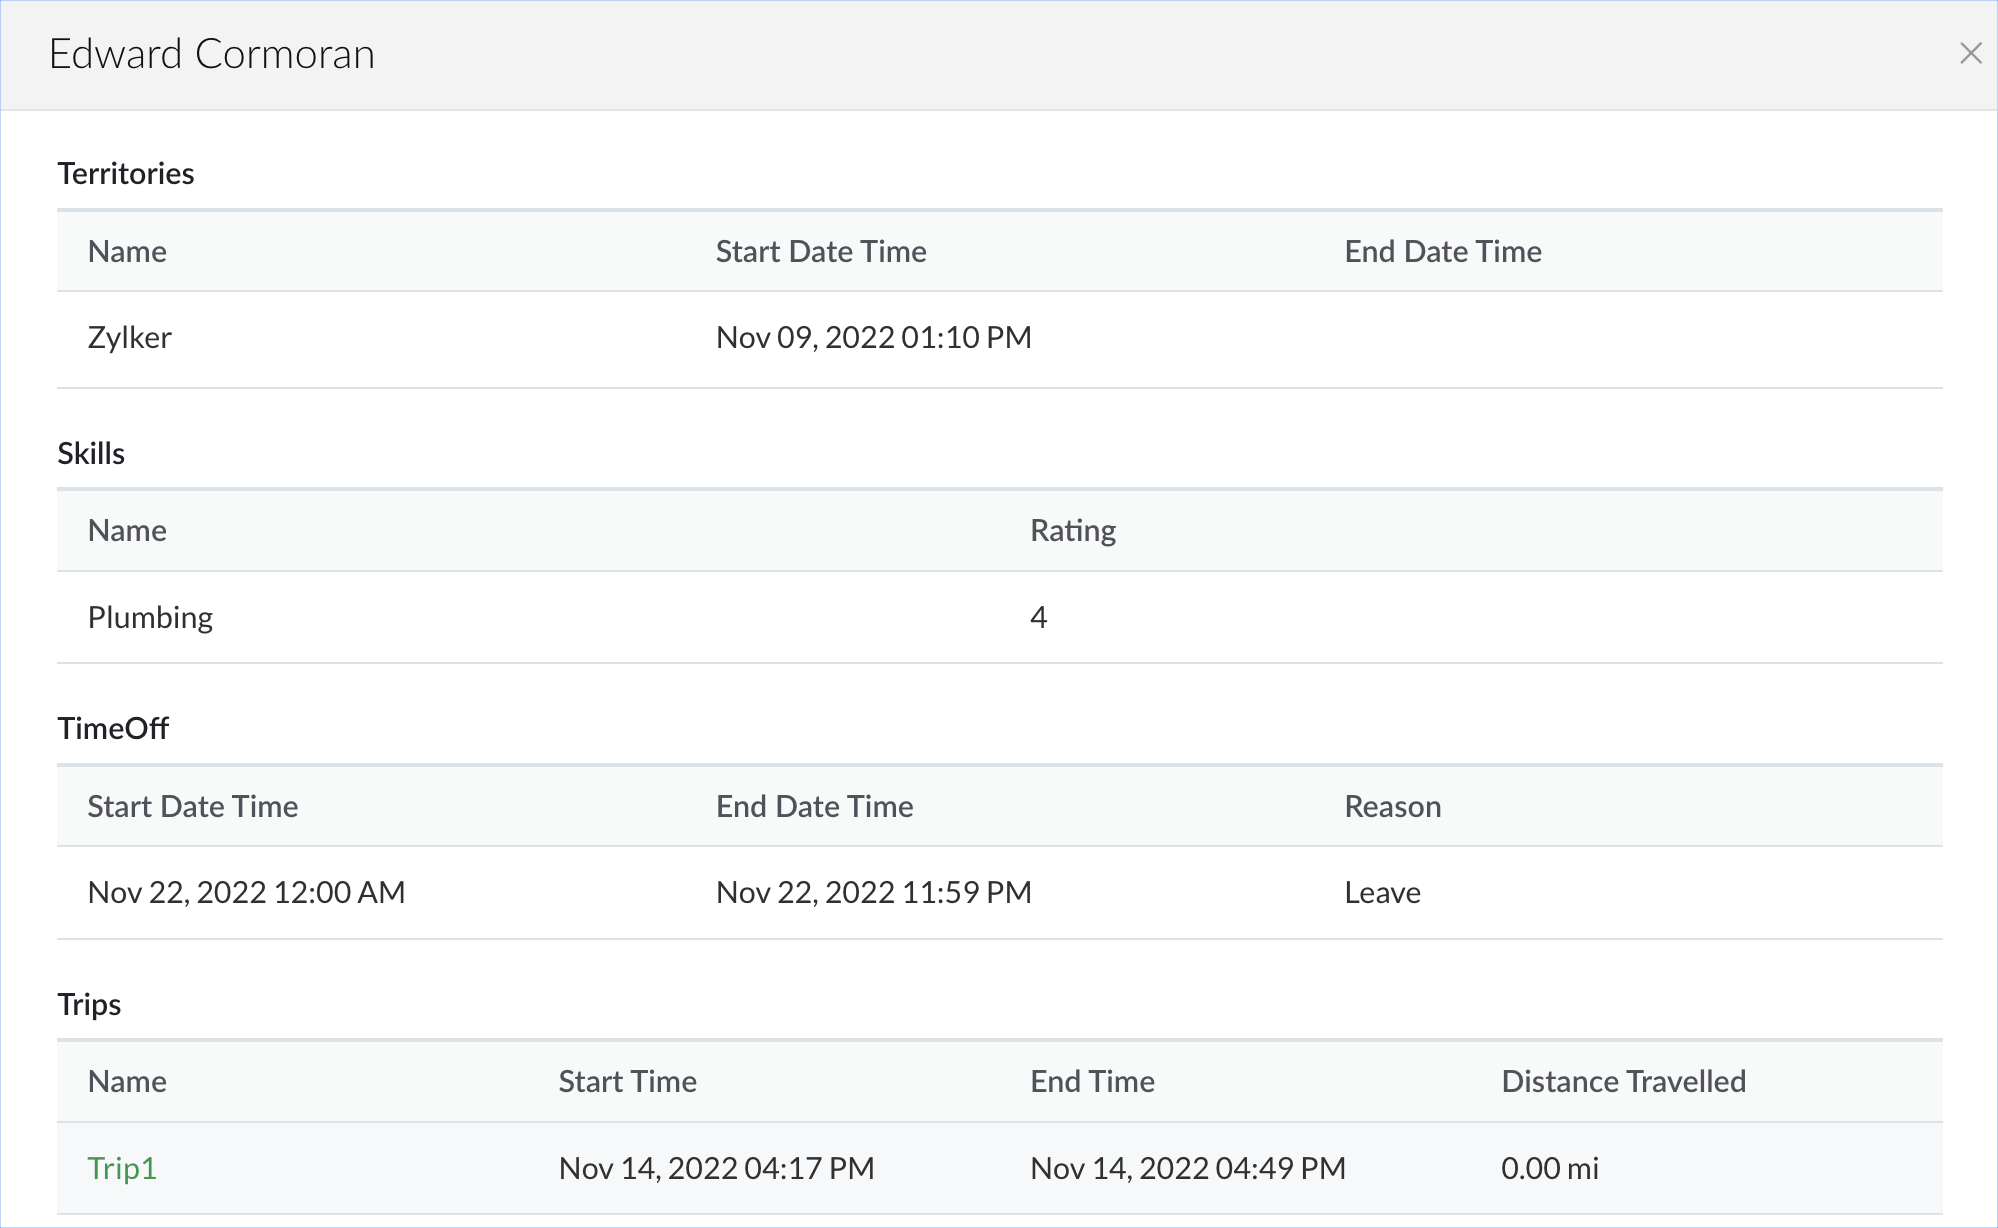
Task: Click the Edward Cormoran title text
Action: [212, 54]
